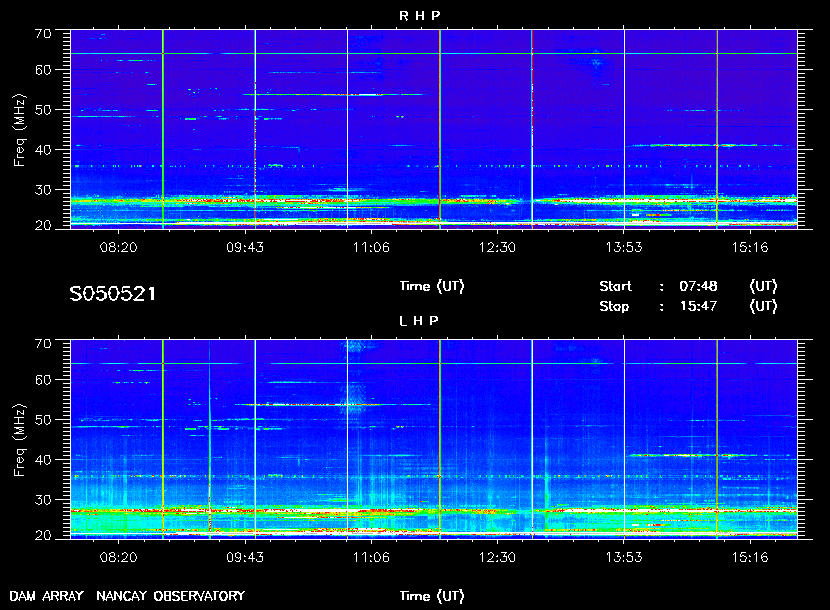
Task: Click the "Freq (MHz)" axis label of RHP plot
Action: click(20, 131)
